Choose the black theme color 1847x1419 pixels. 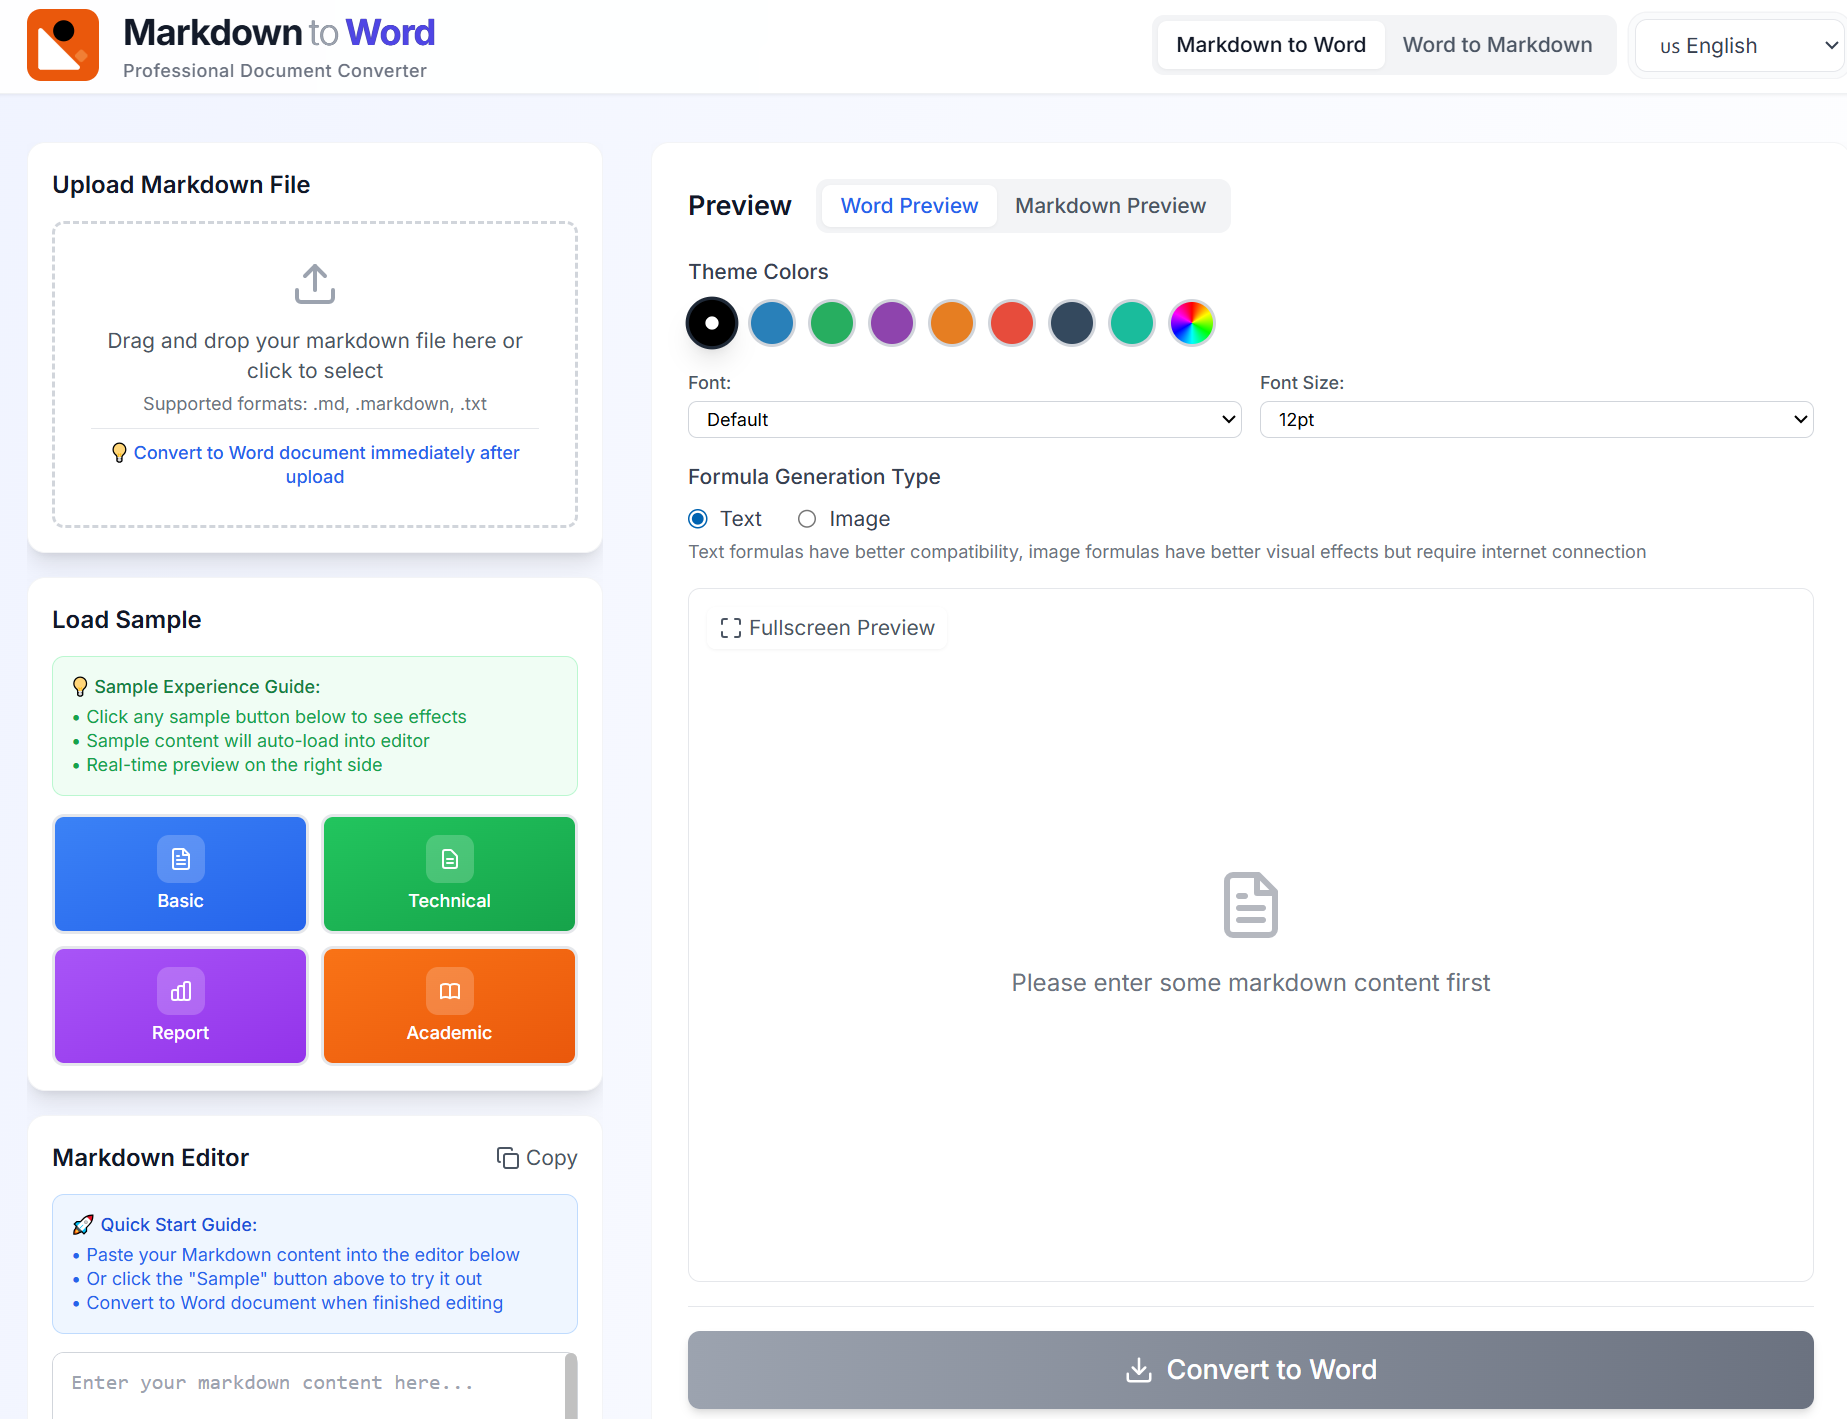pyautogui.click(x=712, y=323)
